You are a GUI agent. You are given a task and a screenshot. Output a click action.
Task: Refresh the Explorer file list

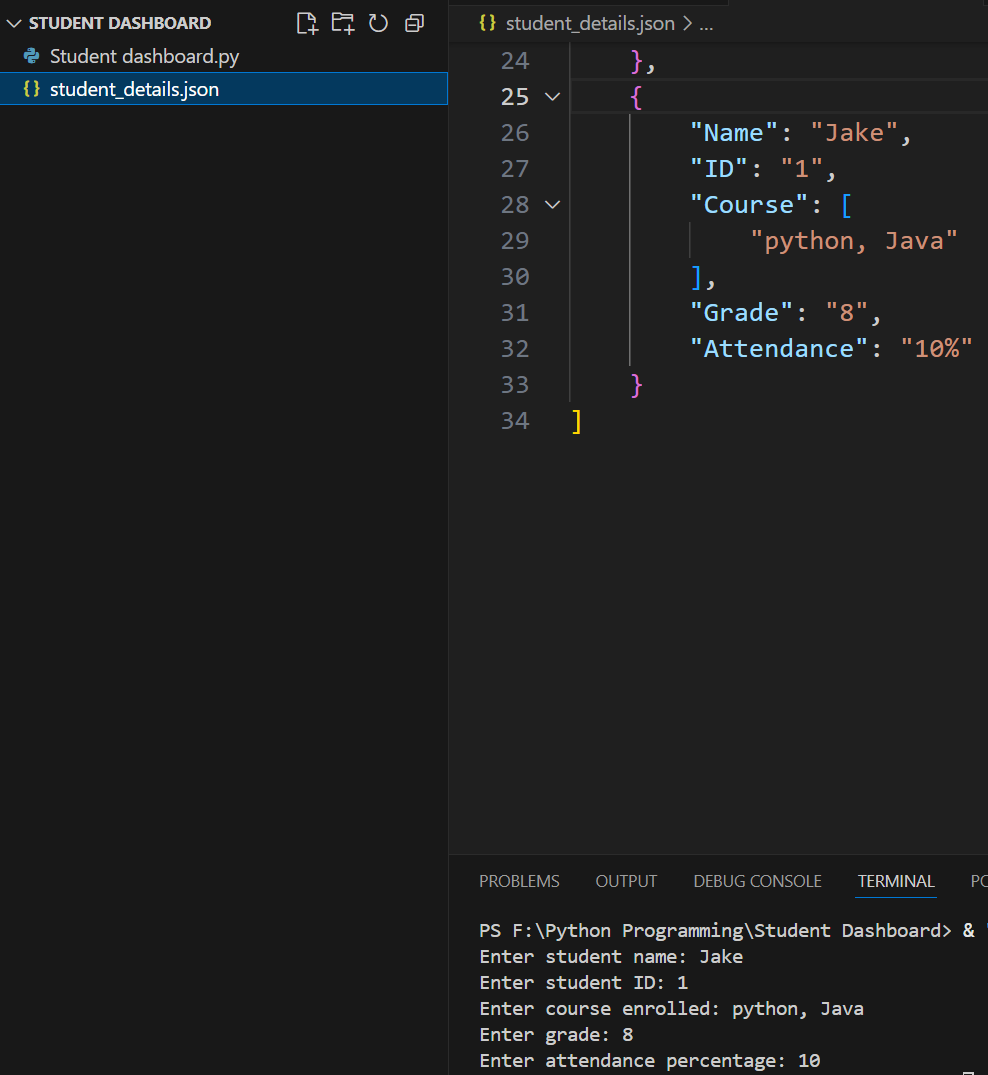coord(378,23)
